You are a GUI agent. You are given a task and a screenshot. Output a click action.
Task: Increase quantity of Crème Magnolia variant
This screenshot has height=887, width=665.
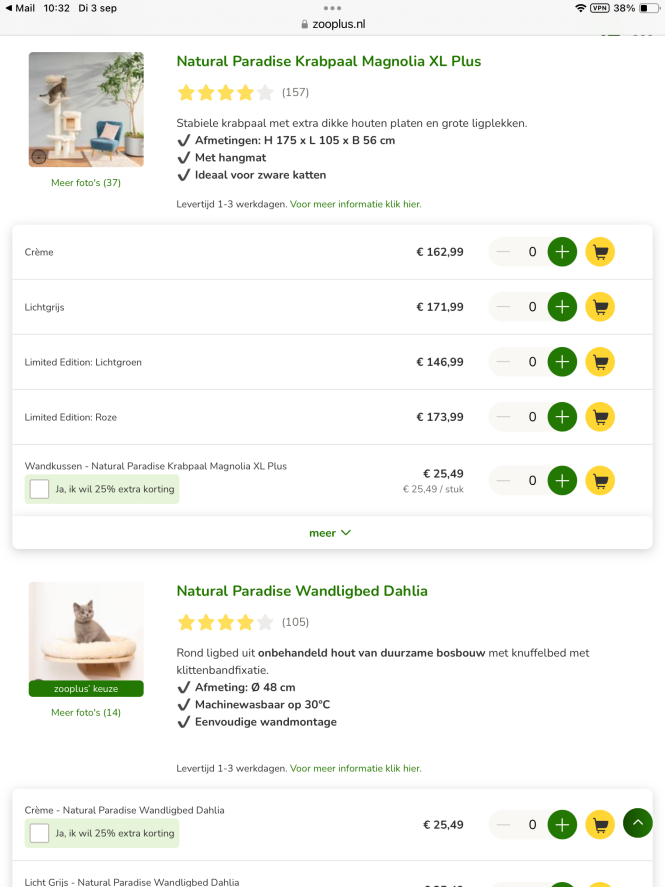(562, 252)
